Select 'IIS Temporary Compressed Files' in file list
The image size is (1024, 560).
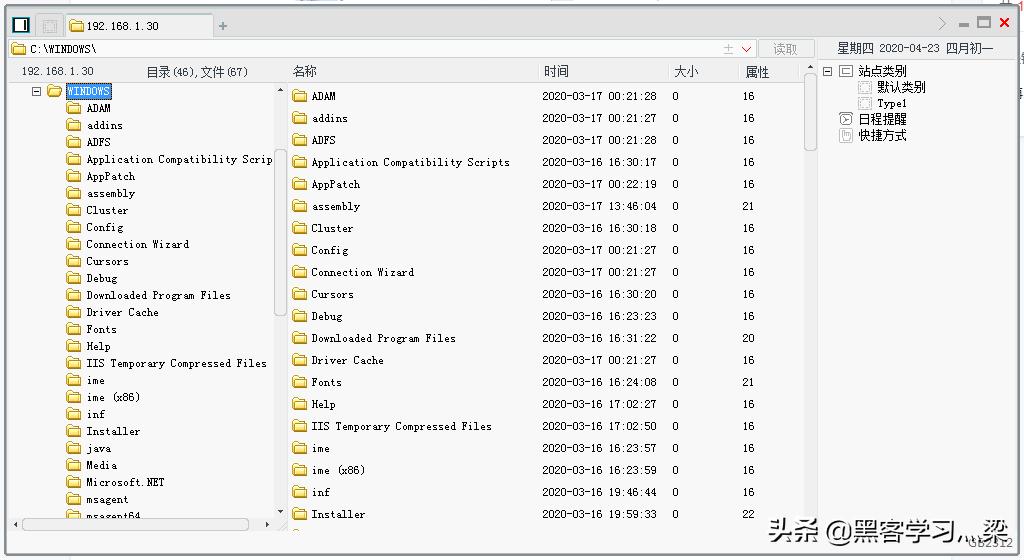(402, 426)
